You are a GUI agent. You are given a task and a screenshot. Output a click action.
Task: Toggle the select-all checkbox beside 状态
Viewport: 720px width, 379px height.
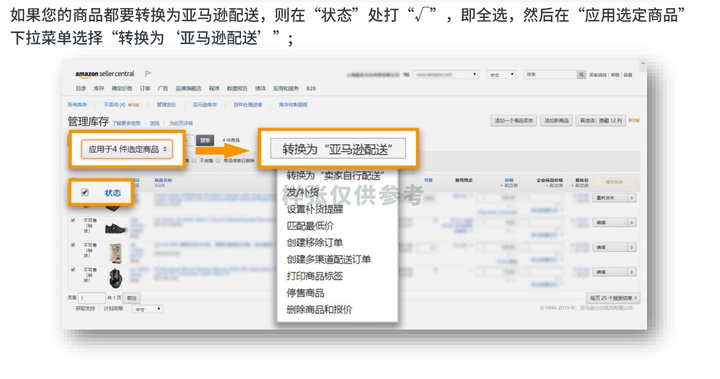pyautogui.click(x=84, y=192)
